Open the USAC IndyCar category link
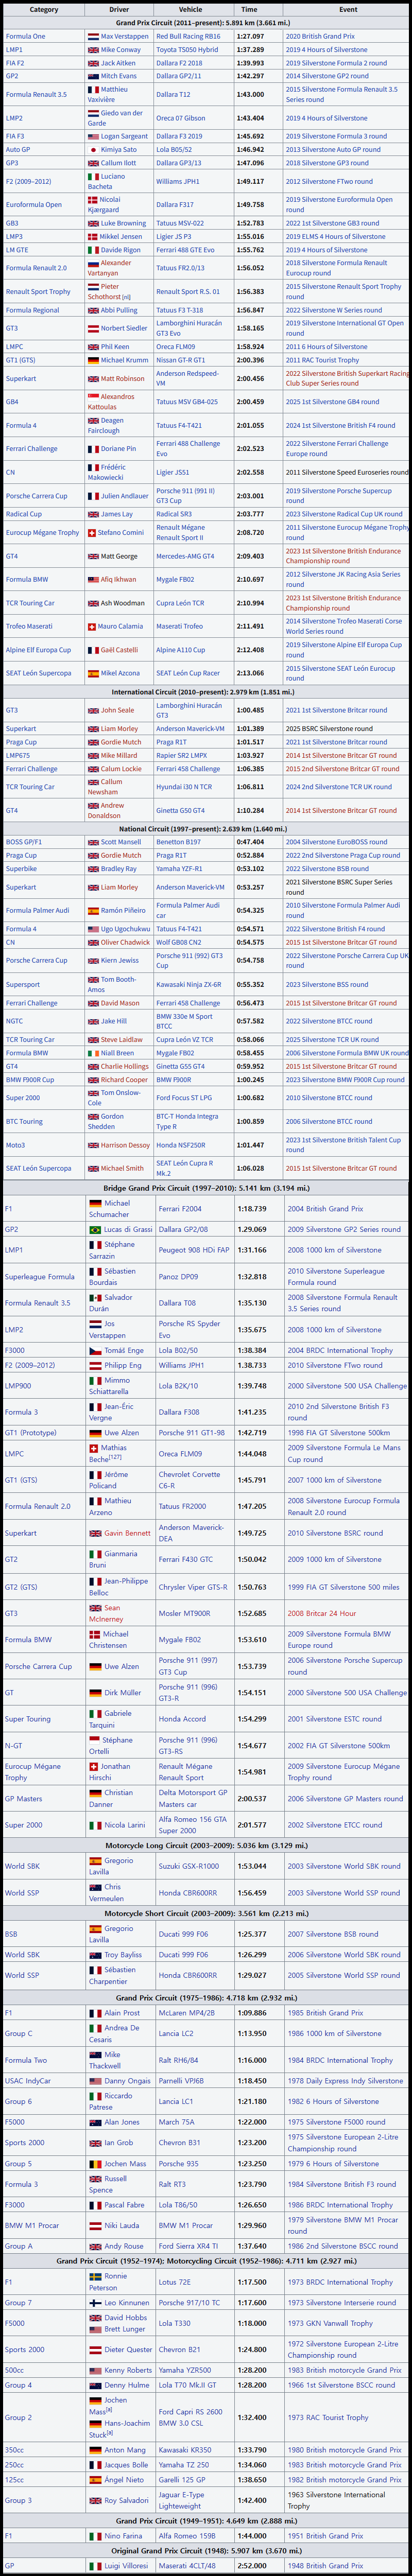The height and width of the screenshot is (2576, 412). (x=28, y=2081)
